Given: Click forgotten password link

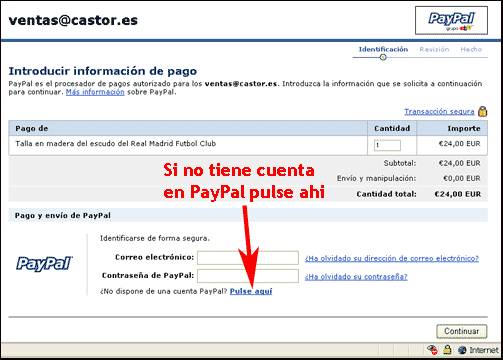Looking at the screenshot, I should (x=356, y=277).
